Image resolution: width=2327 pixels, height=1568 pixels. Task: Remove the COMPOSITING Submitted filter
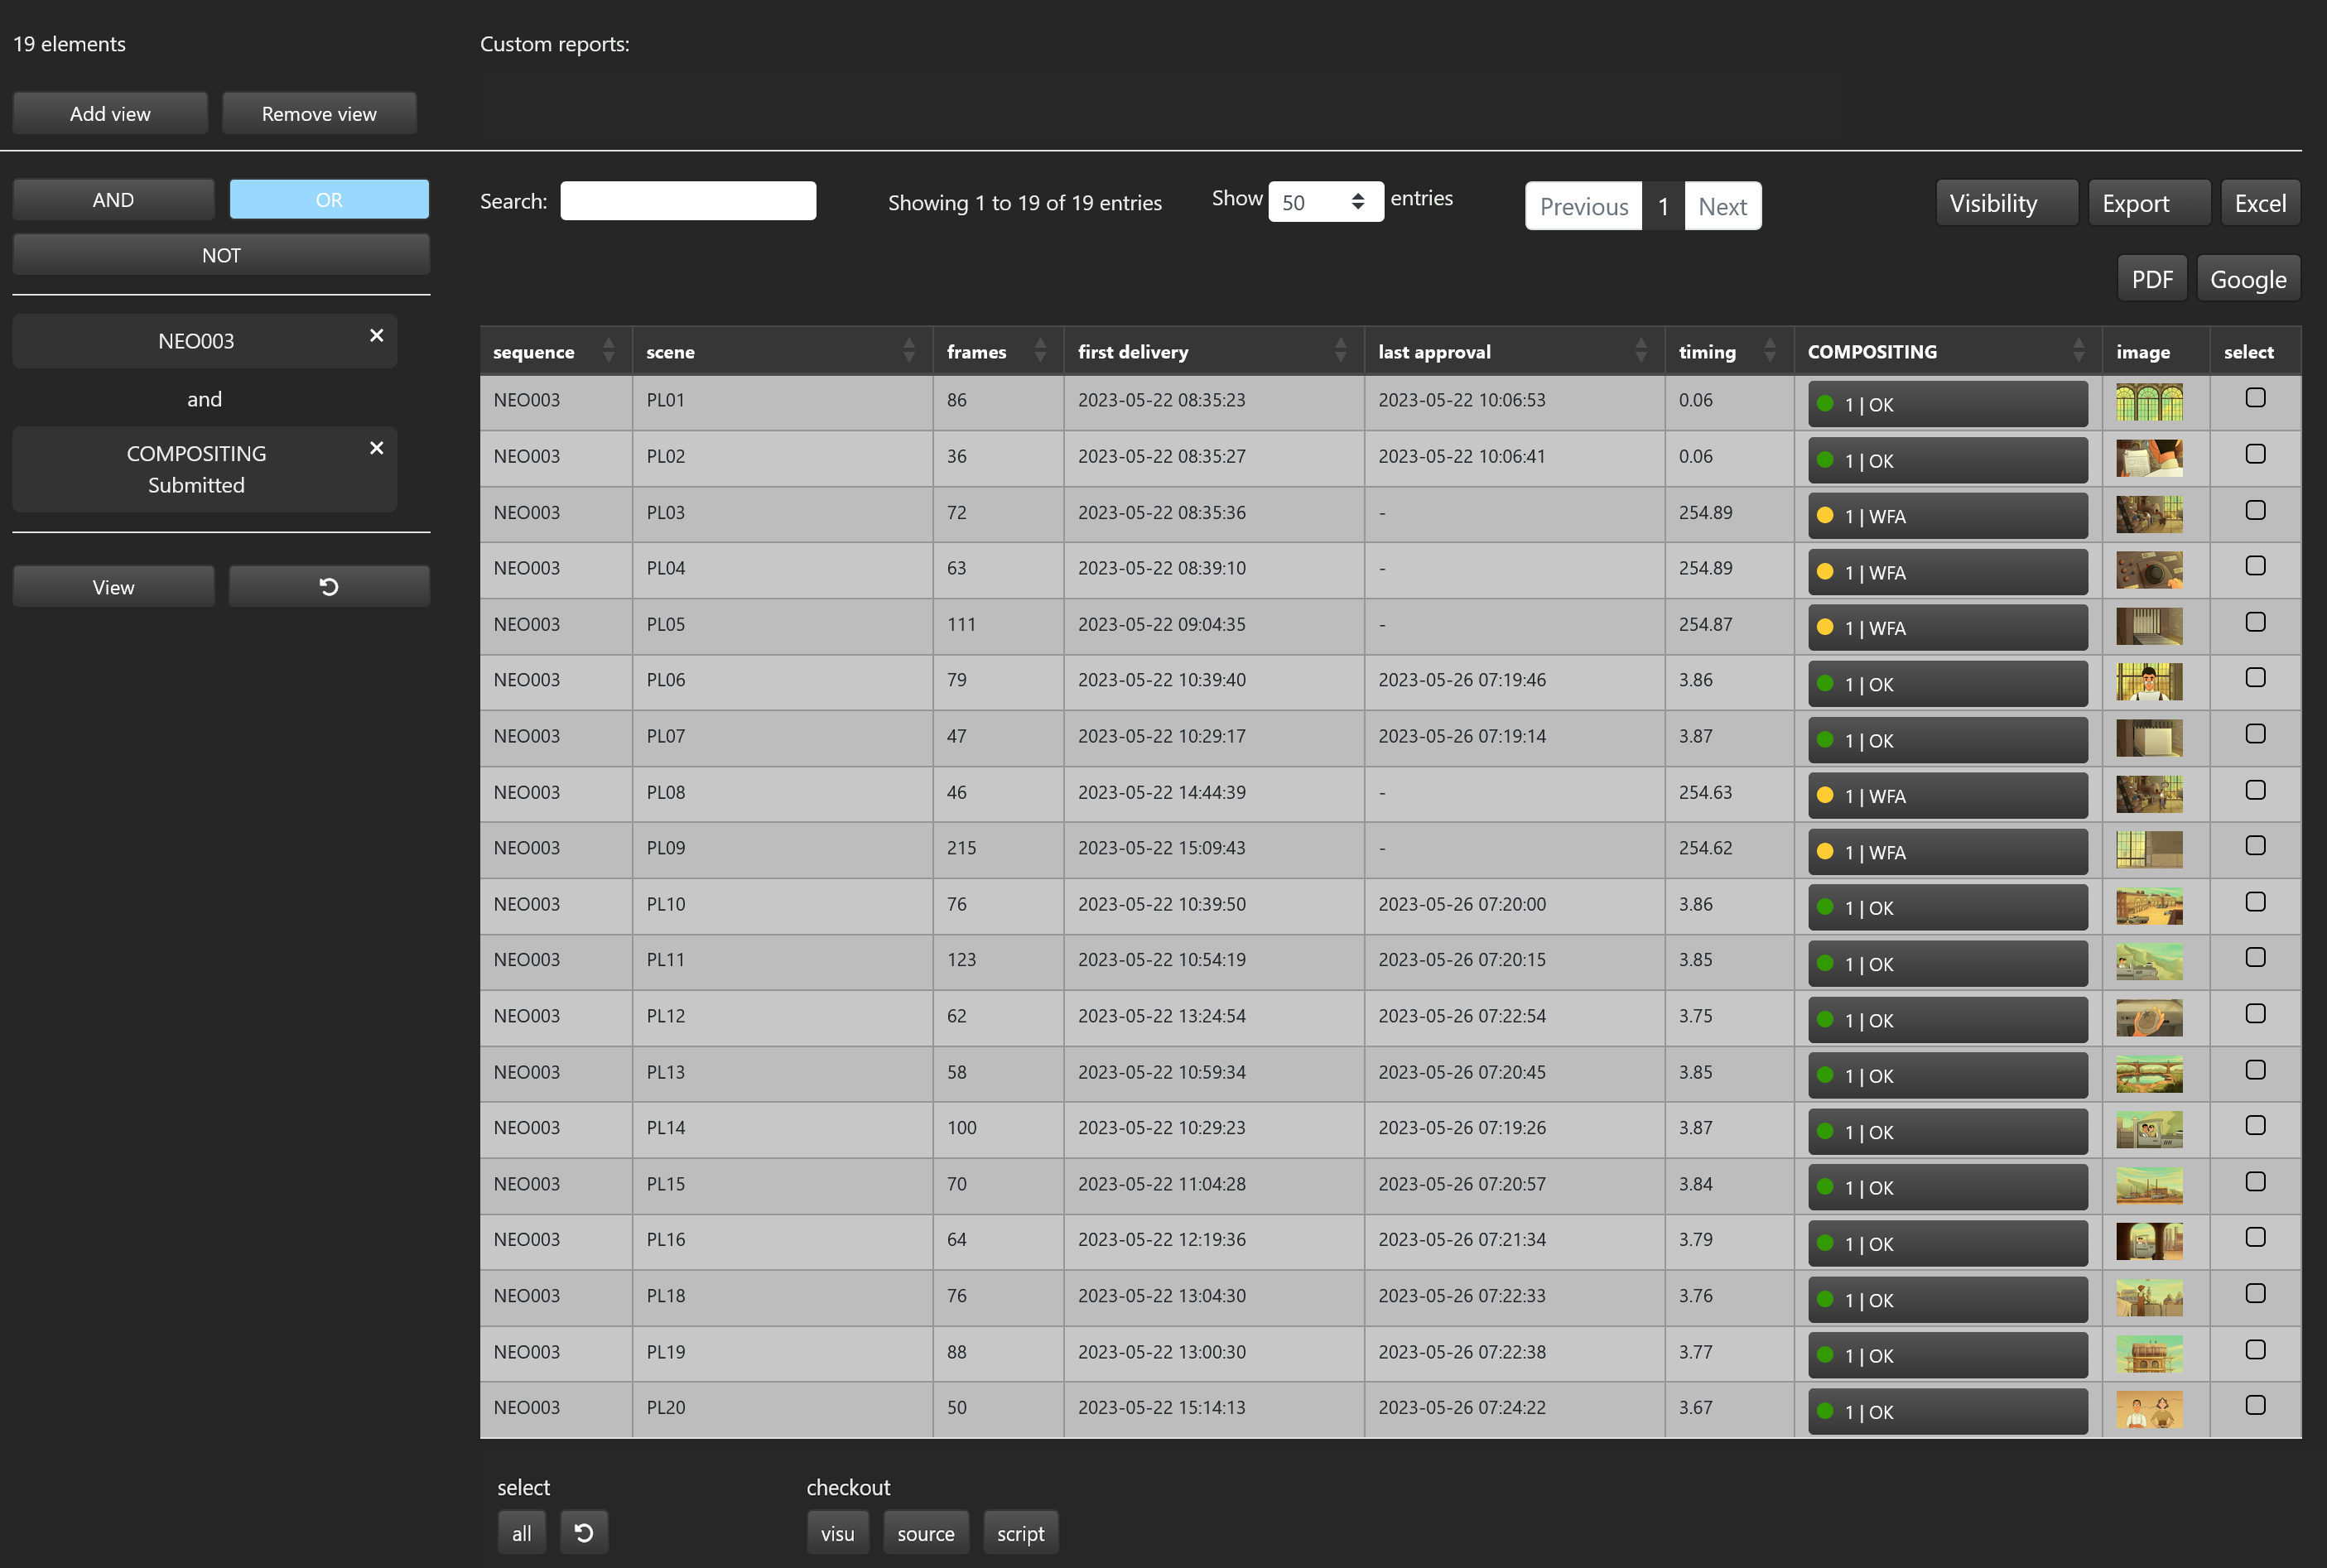pyautogui.click(x=376, y=448)
